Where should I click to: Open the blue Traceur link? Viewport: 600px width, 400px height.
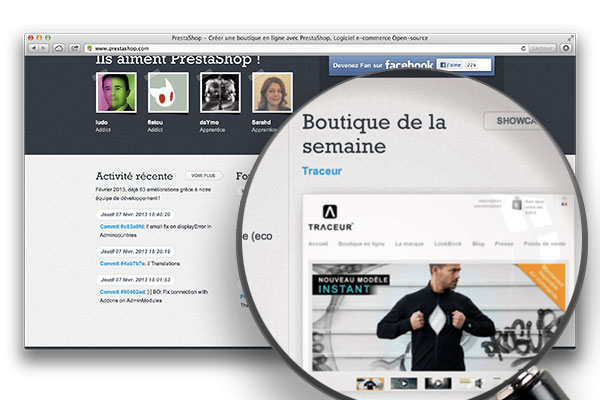[x=322, y=171]
